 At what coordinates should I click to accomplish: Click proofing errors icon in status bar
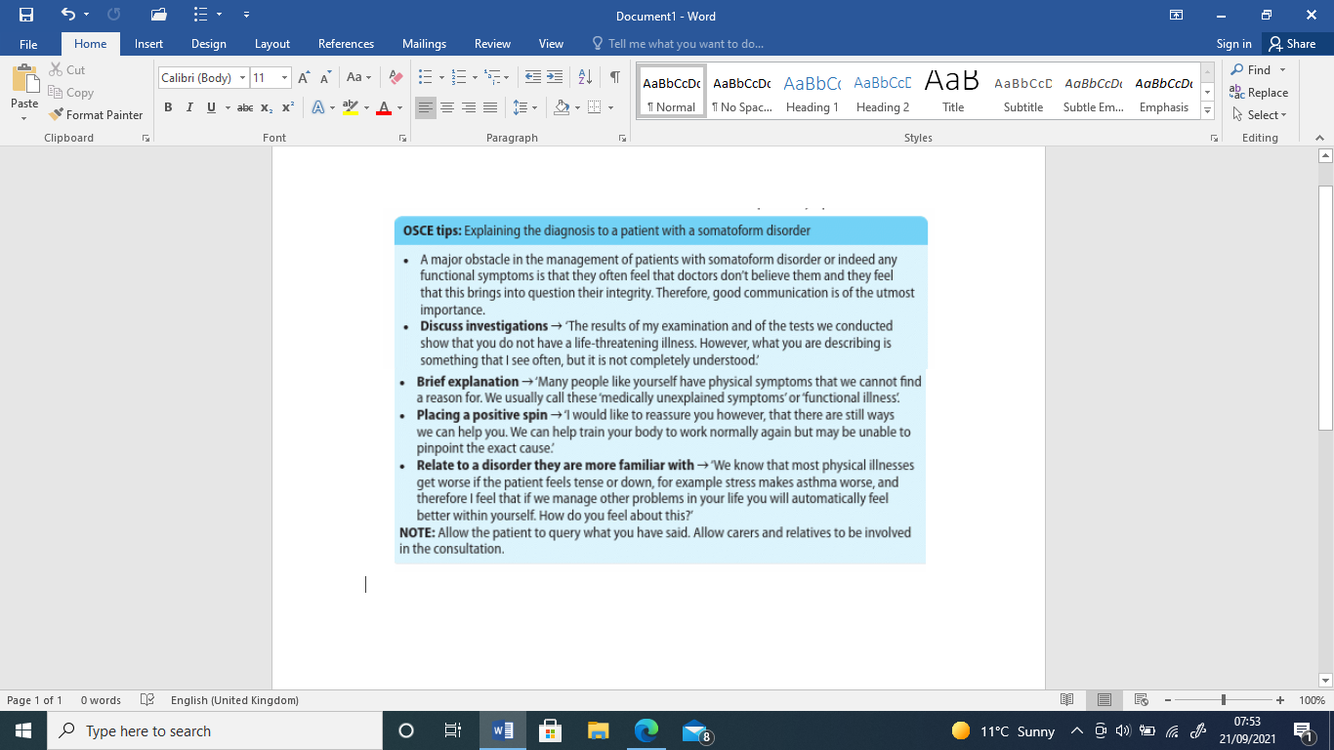pos(147,700)
